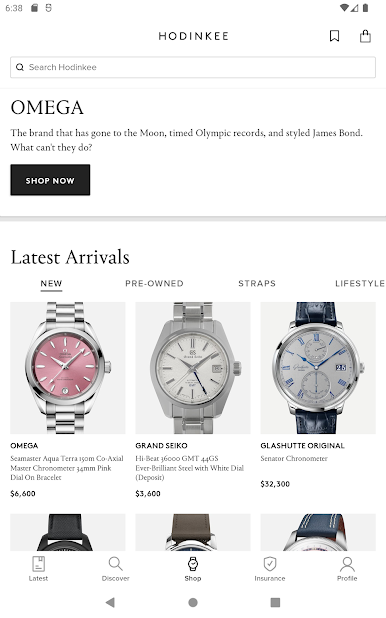386x618 pixels.
Task: Open the Insurance shield icon
Action: [270, 564]
